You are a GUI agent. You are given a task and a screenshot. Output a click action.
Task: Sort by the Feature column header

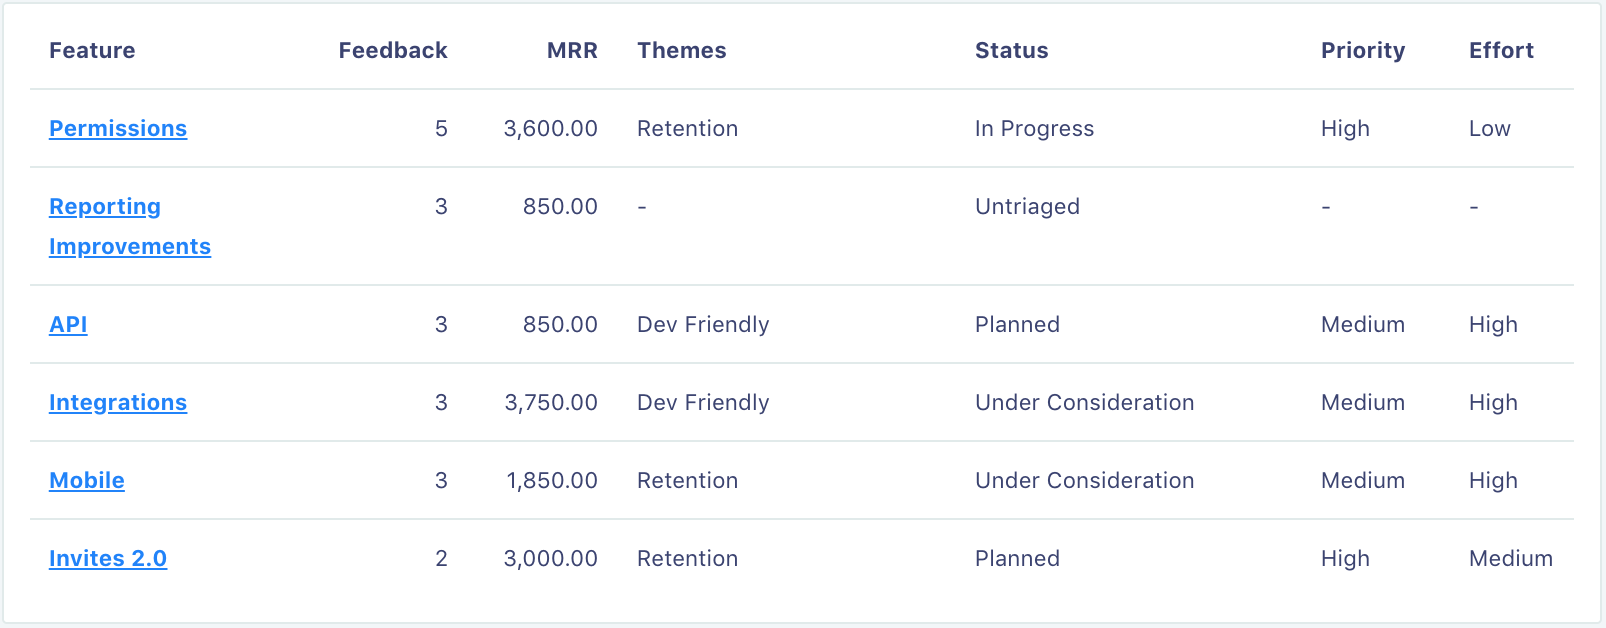[x=92, y=50]
